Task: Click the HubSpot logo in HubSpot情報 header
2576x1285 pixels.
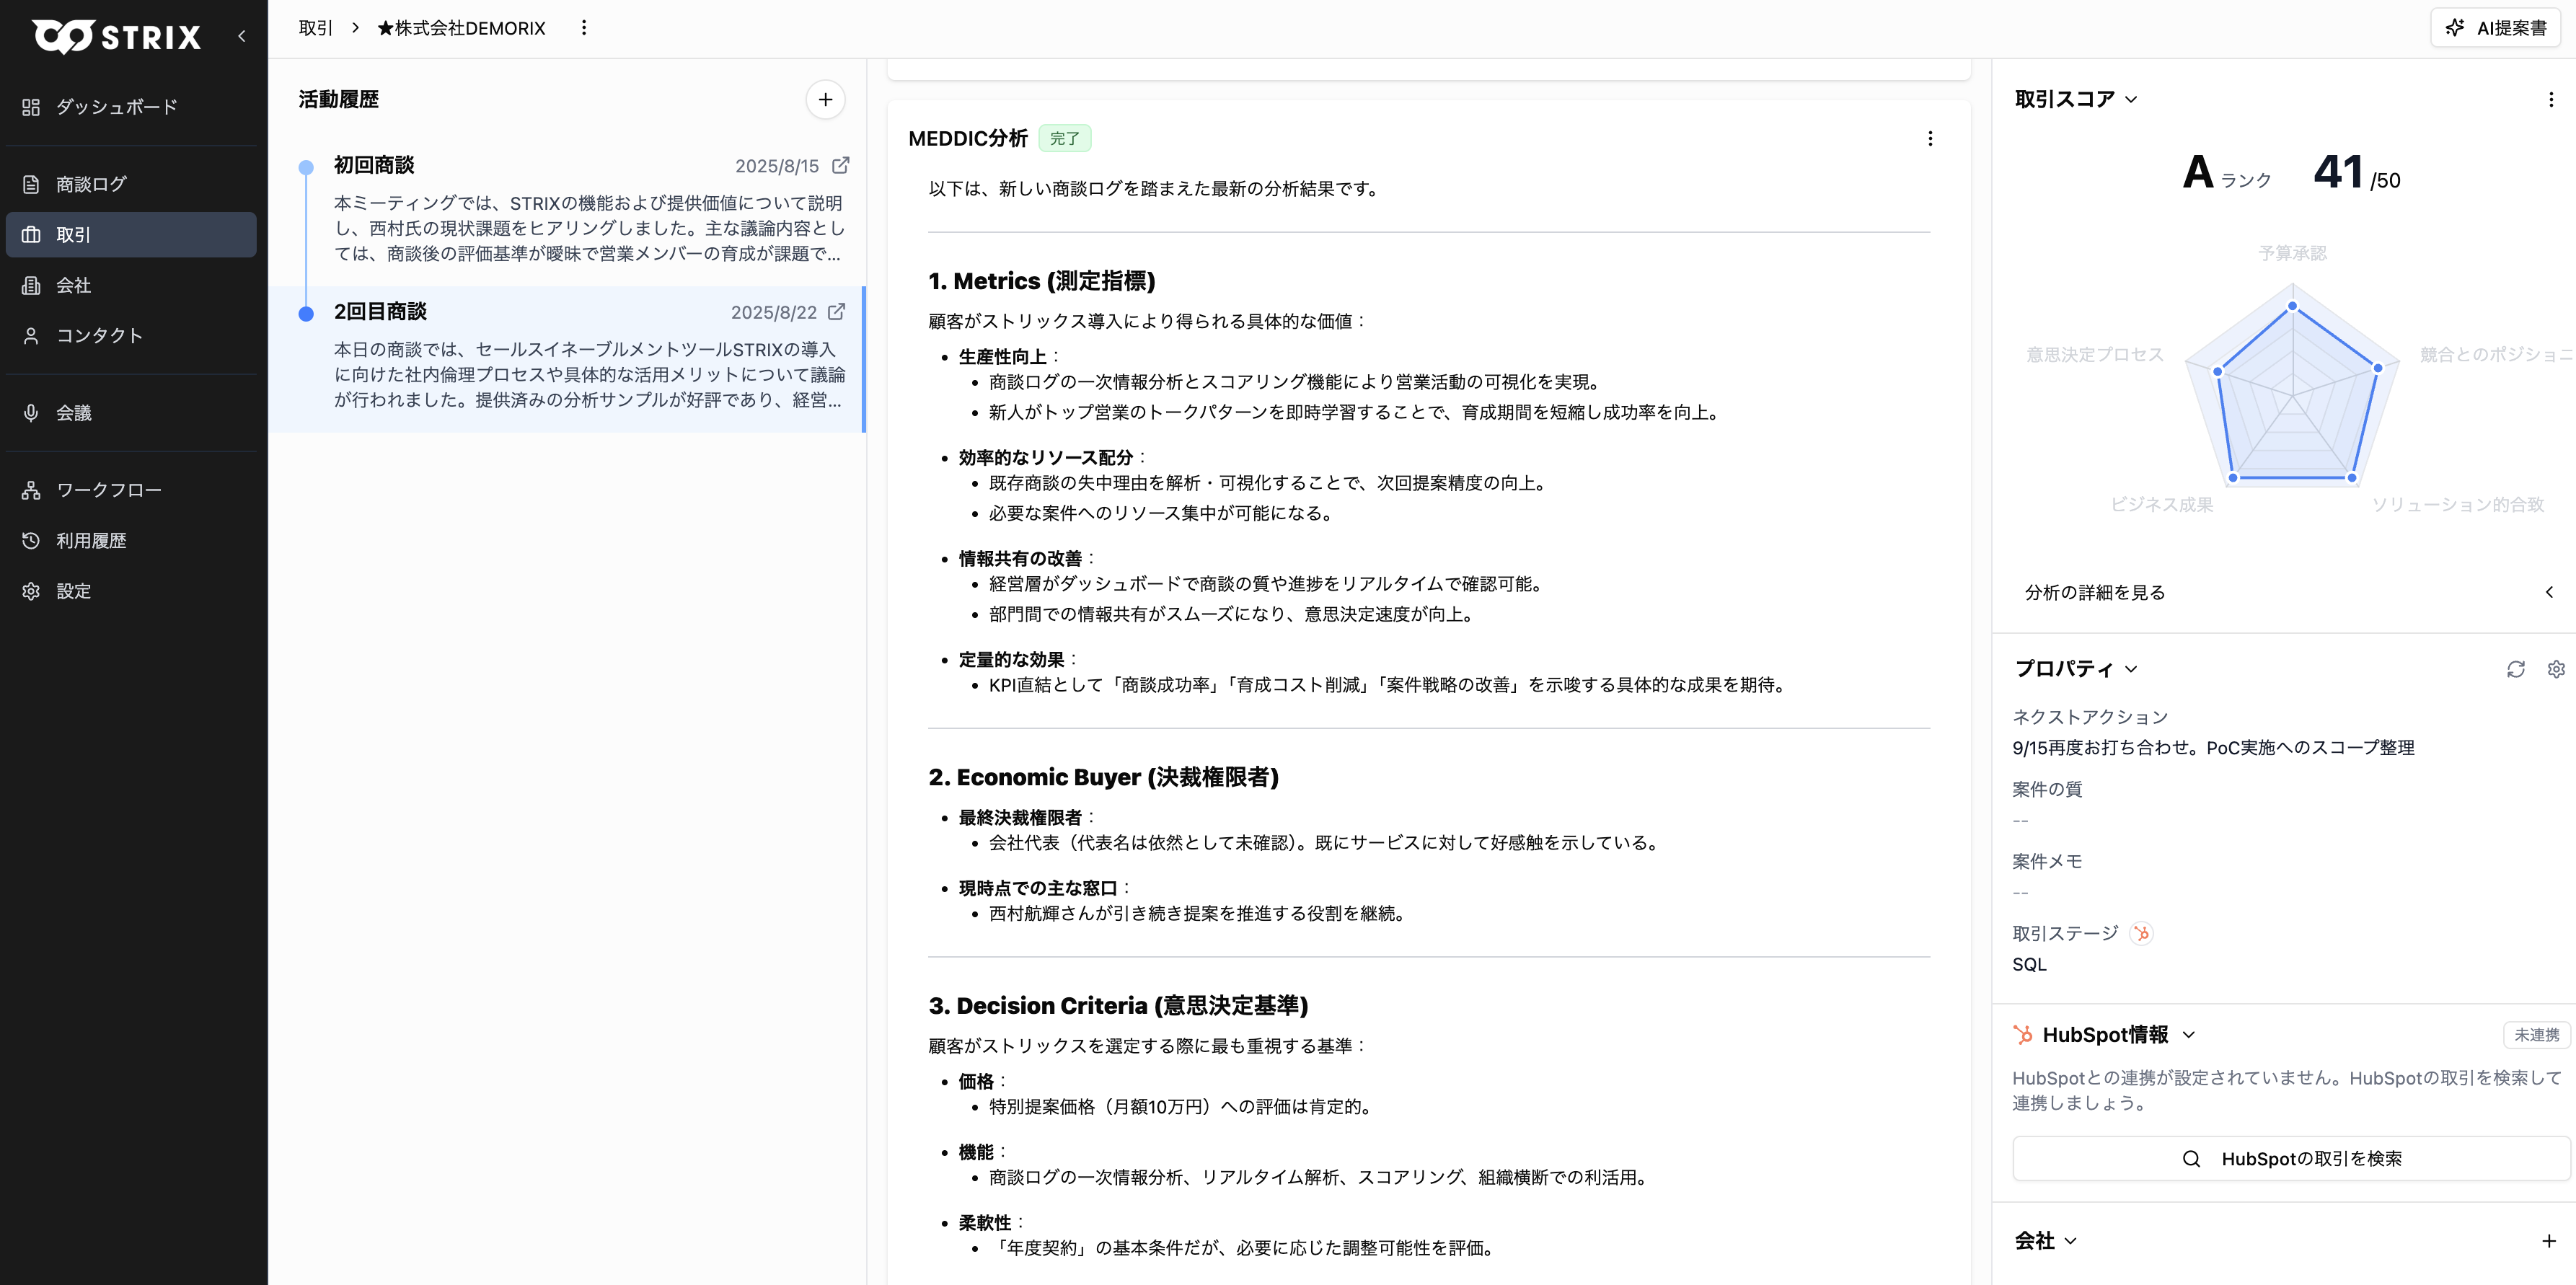Action: click(x=2023, y=1035)
